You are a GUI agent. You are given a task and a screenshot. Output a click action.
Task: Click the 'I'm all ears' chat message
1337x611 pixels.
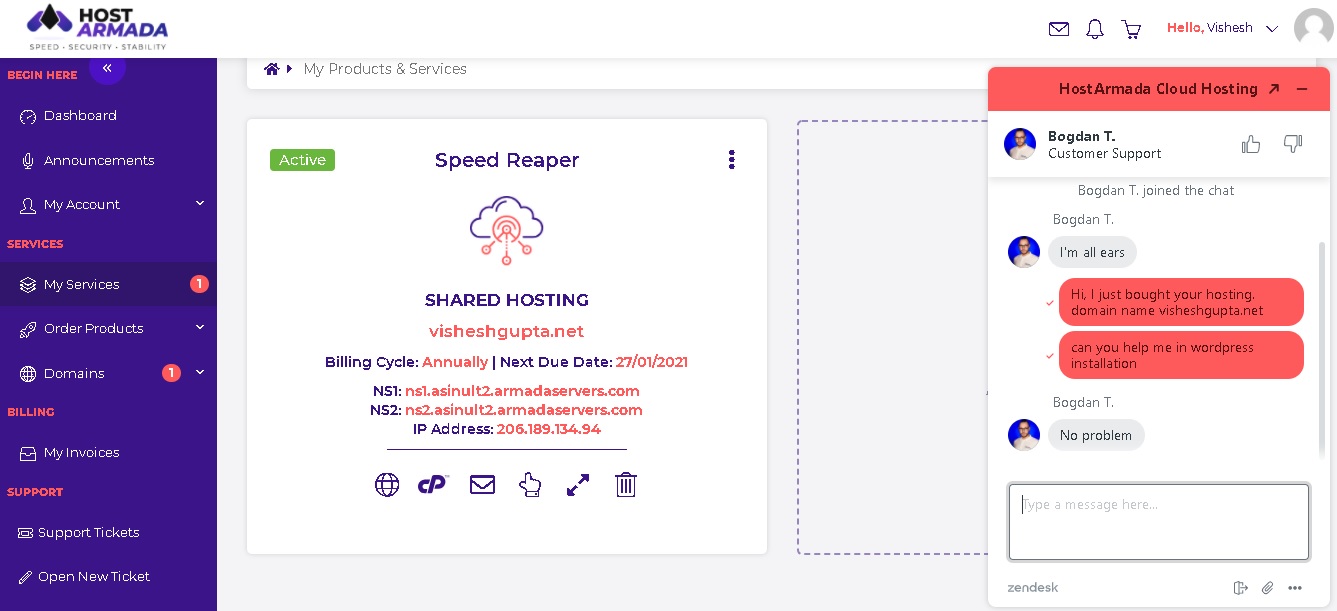click(x=1092, y=252)
